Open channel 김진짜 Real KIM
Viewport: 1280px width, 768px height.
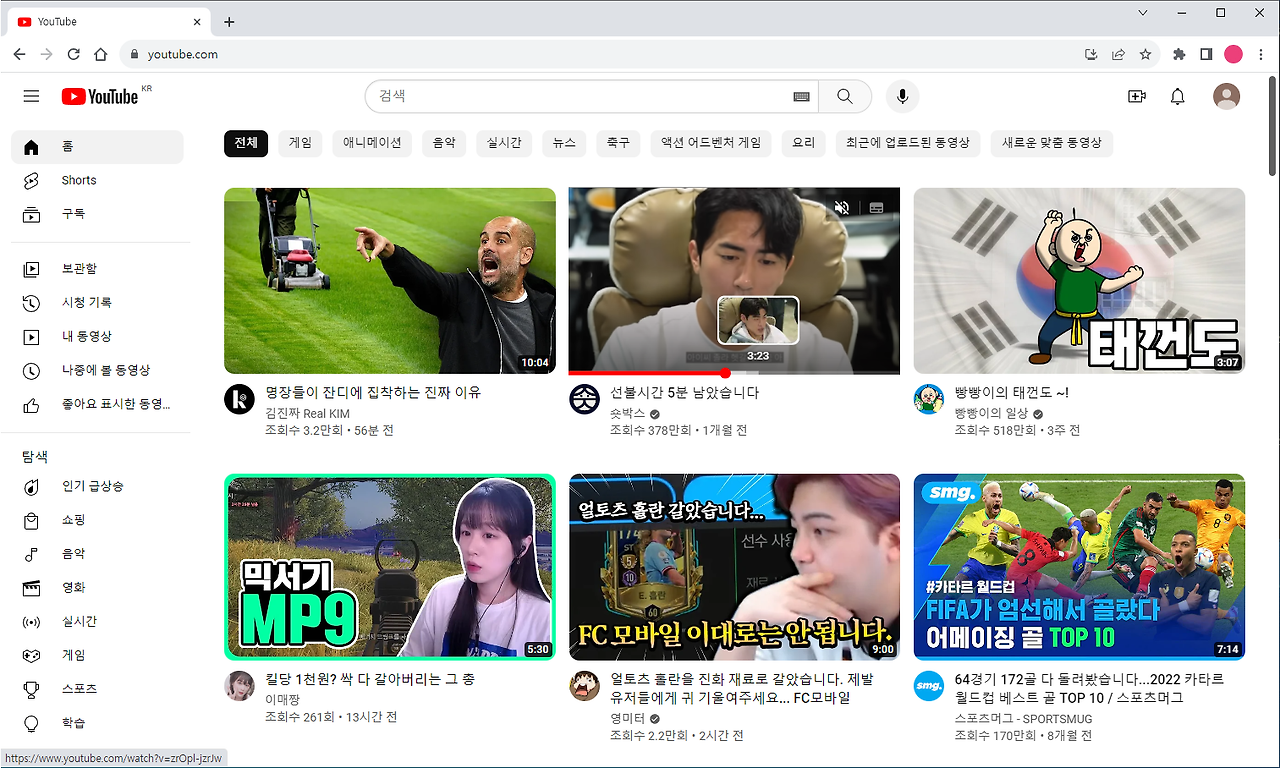307,413
